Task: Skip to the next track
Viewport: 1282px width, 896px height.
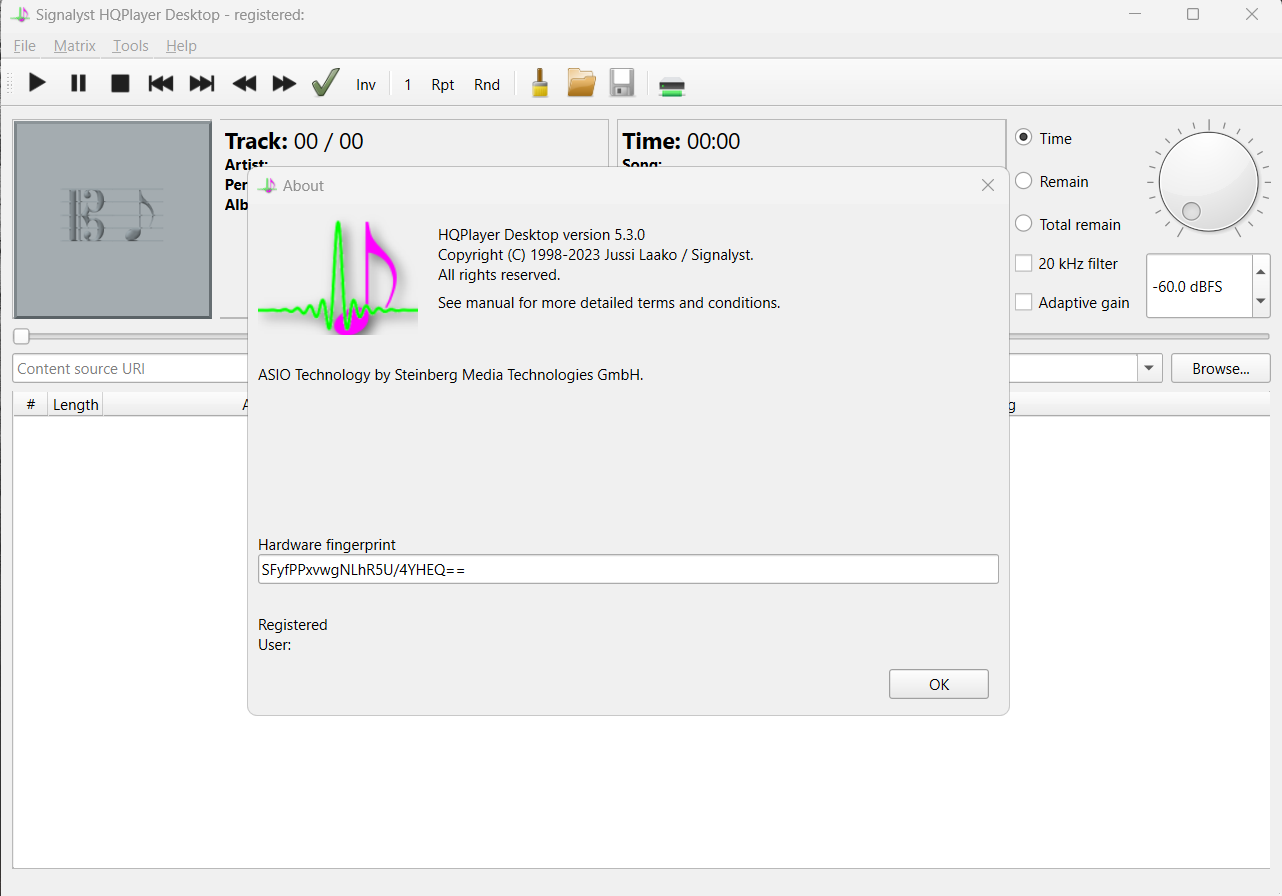Action: click(x=202, y=83)
